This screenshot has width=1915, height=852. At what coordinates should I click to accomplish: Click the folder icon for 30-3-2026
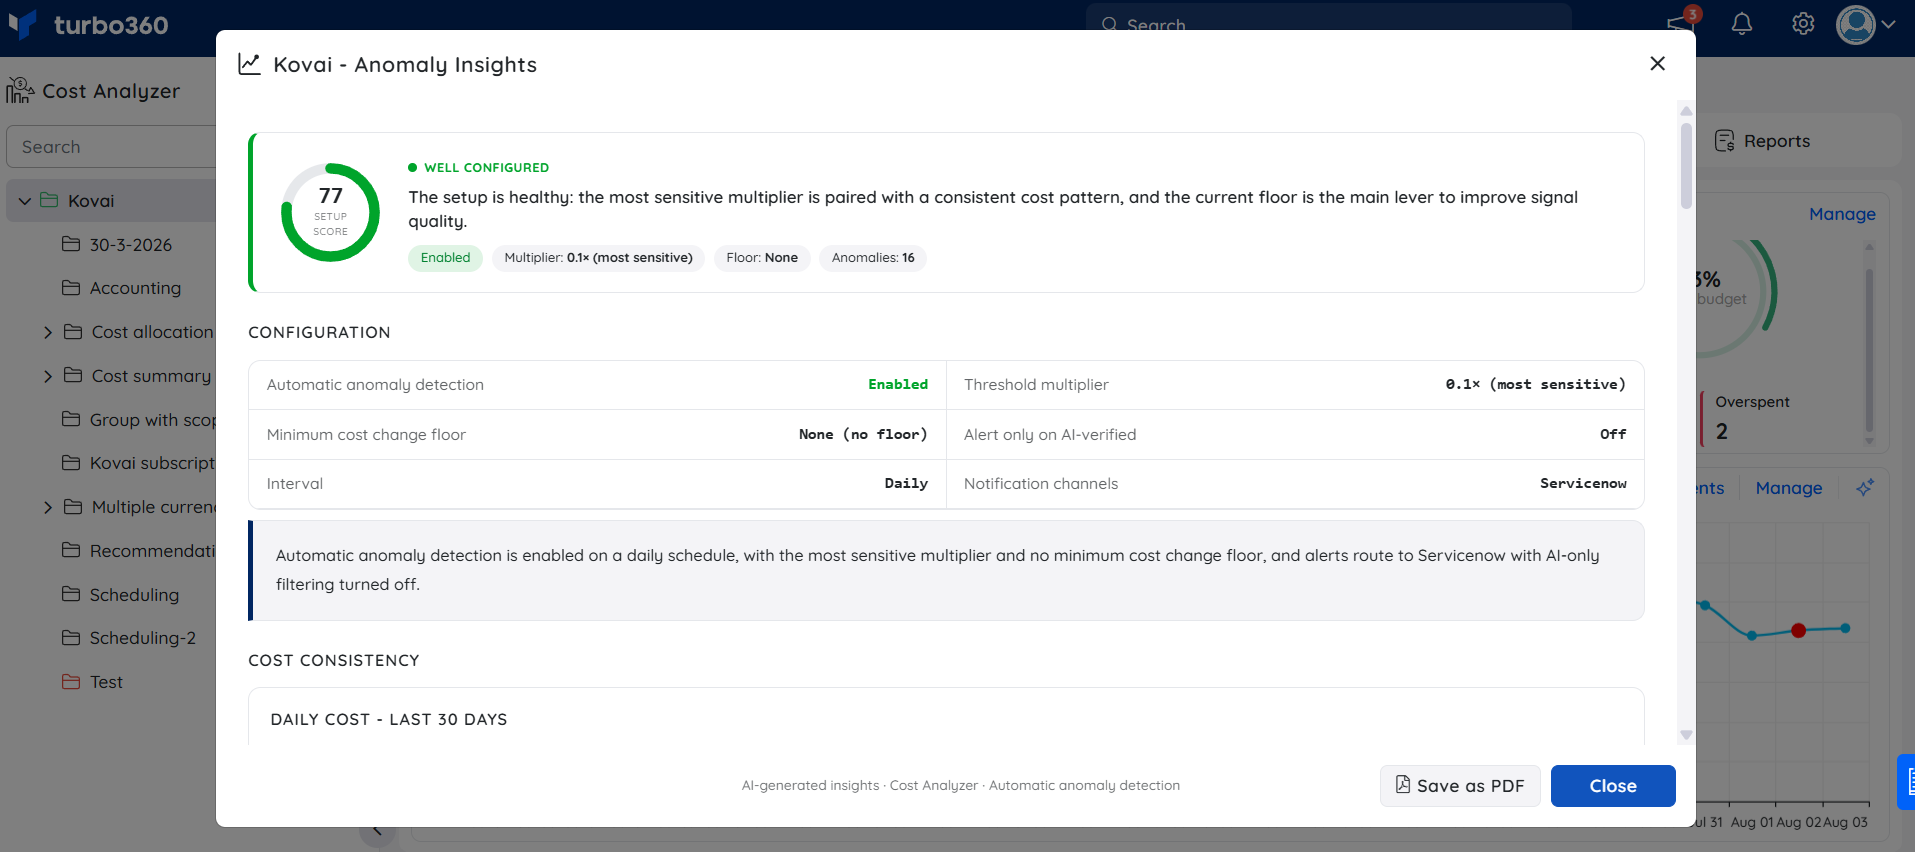[71, 244]
